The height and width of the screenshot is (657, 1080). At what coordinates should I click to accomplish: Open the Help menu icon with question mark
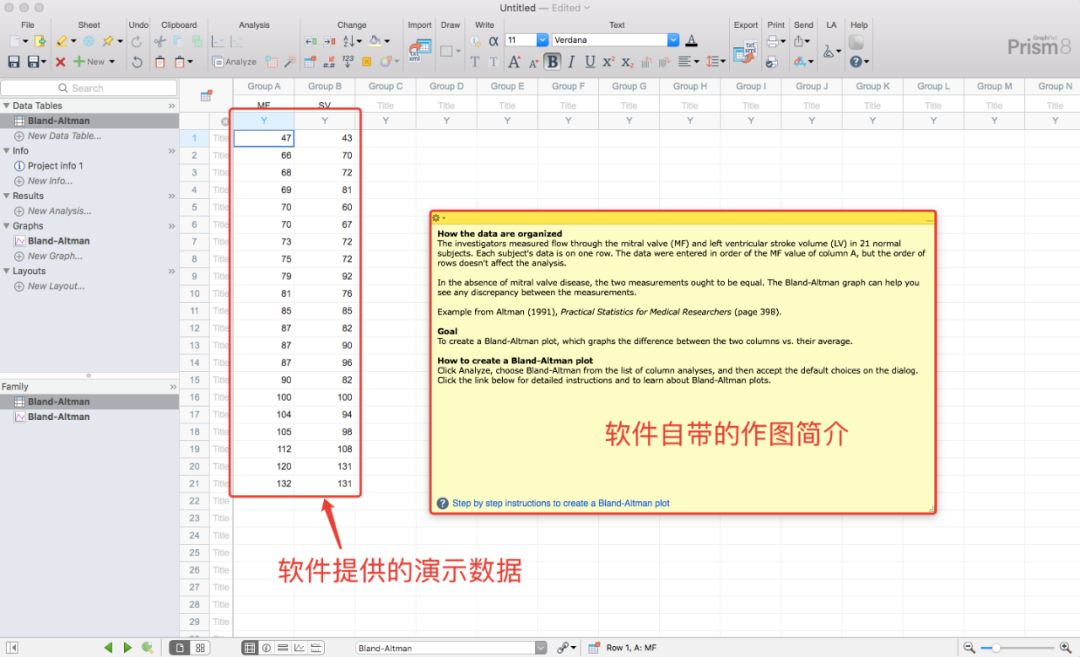[x=856, y=62]
